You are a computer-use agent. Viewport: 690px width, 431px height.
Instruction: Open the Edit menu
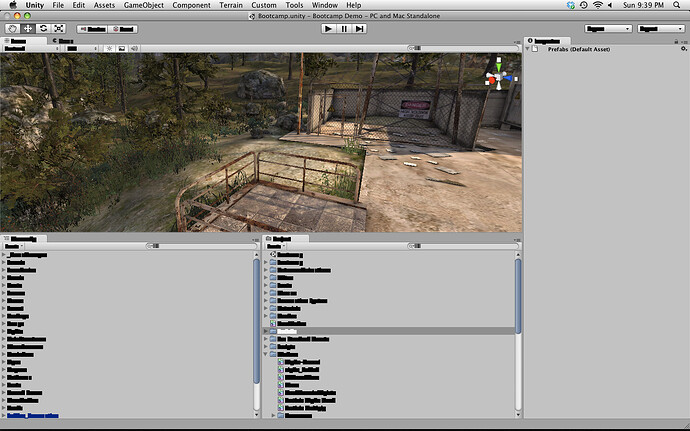pos(79,5)
